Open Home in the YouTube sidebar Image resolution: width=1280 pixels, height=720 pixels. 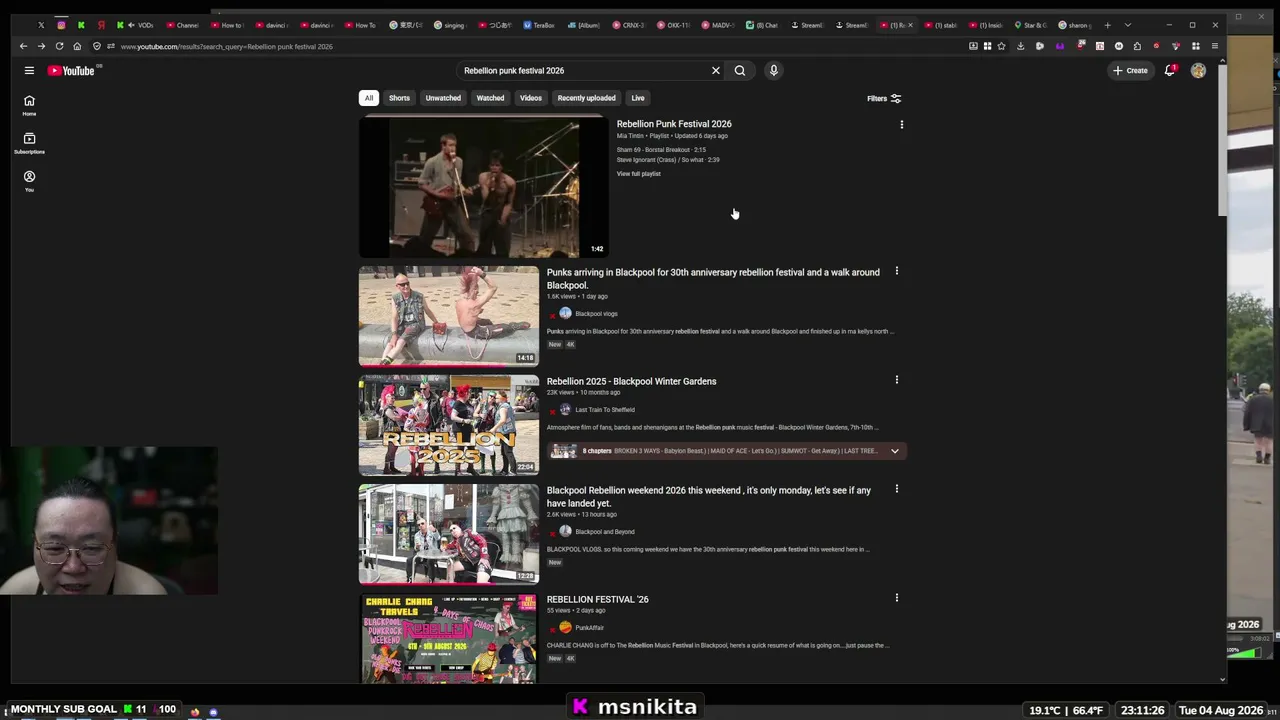(29, 105)
